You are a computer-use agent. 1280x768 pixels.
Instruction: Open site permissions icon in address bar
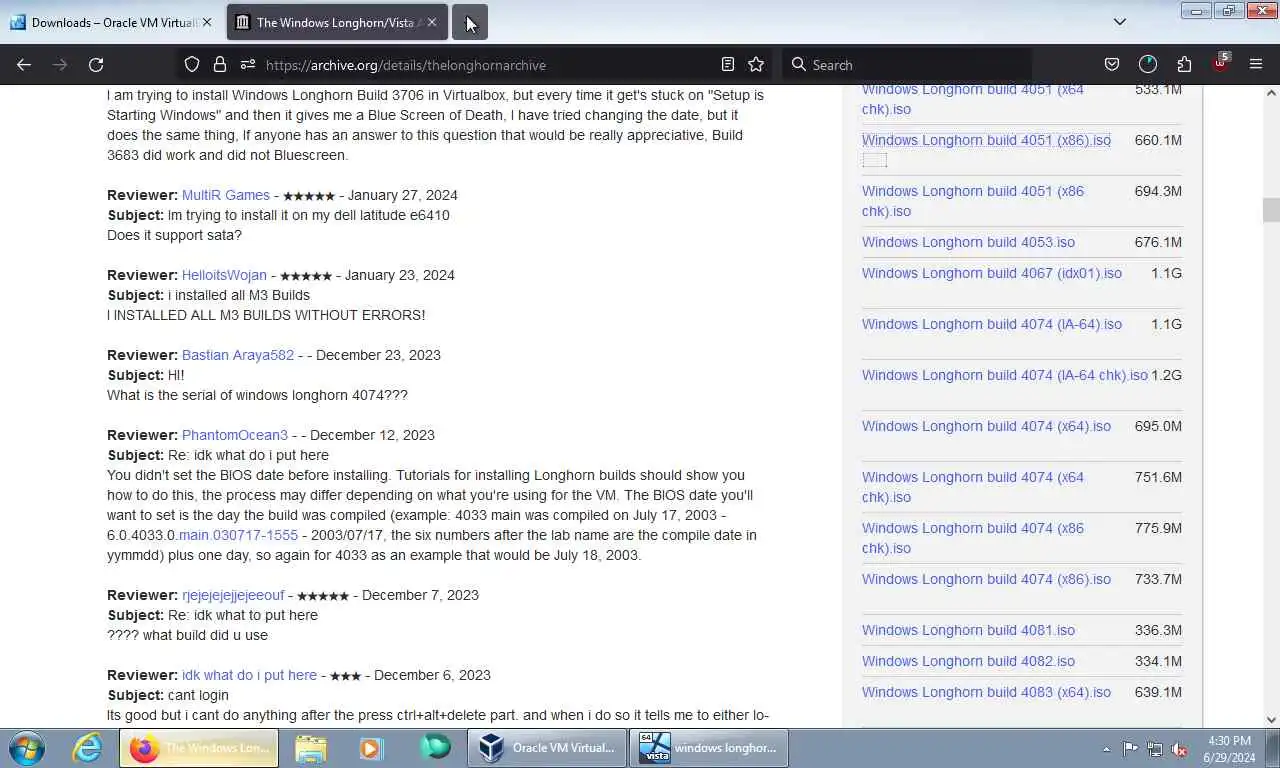248,65
